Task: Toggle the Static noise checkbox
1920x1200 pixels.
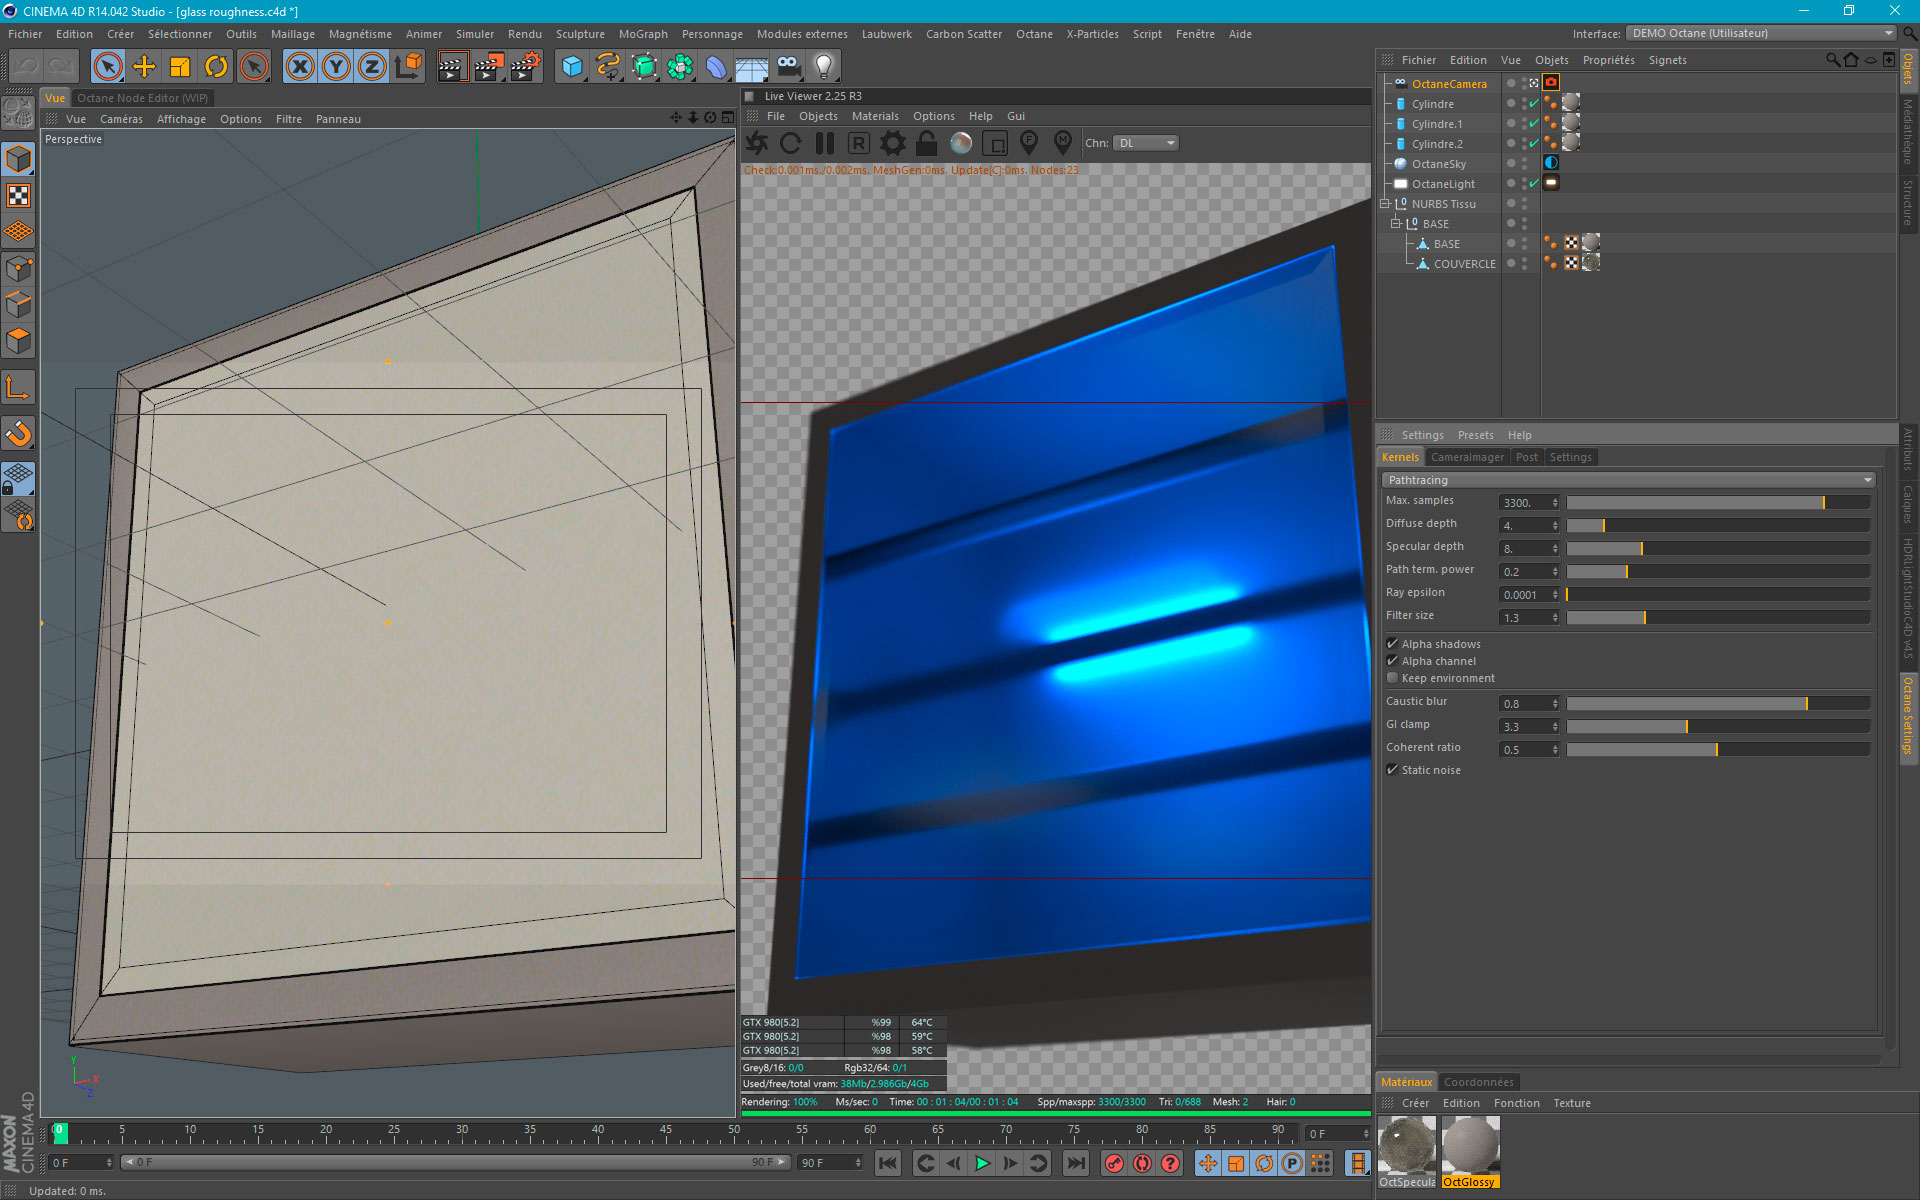Action: (1392, 770)
